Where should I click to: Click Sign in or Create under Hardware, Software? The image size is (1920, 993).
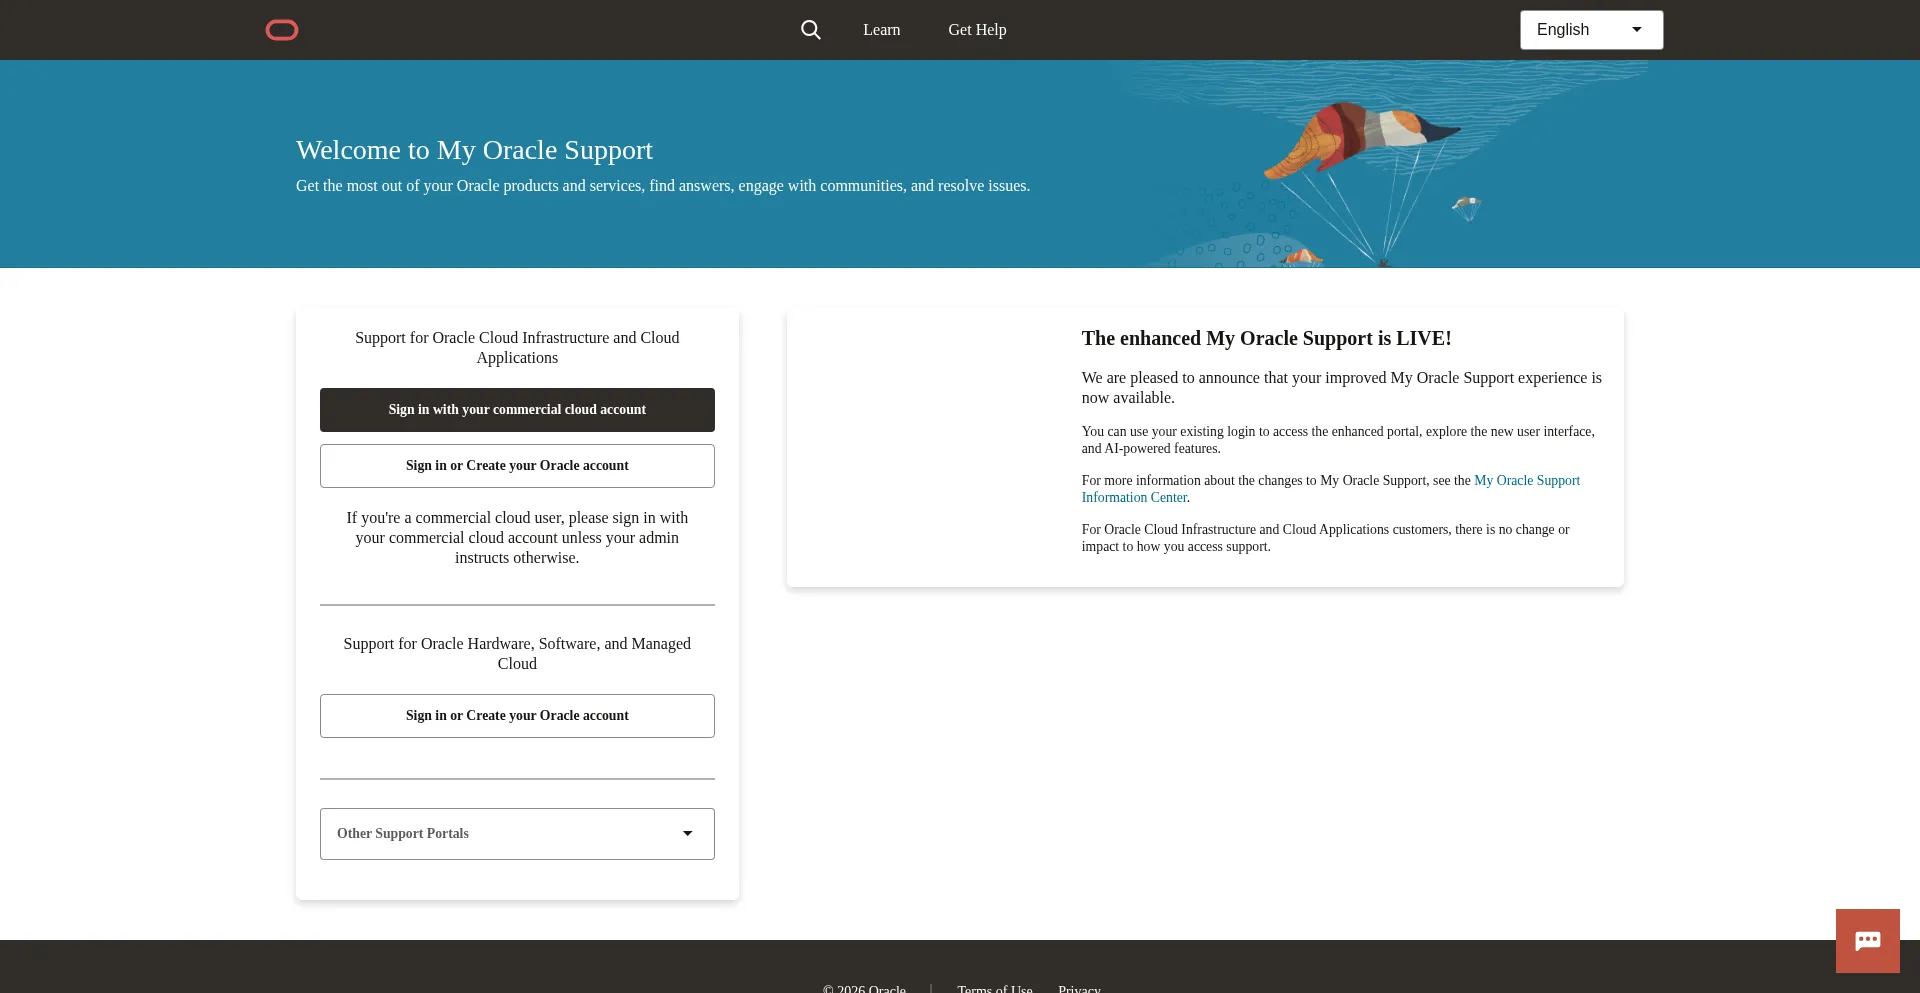[x=517, y=716]
